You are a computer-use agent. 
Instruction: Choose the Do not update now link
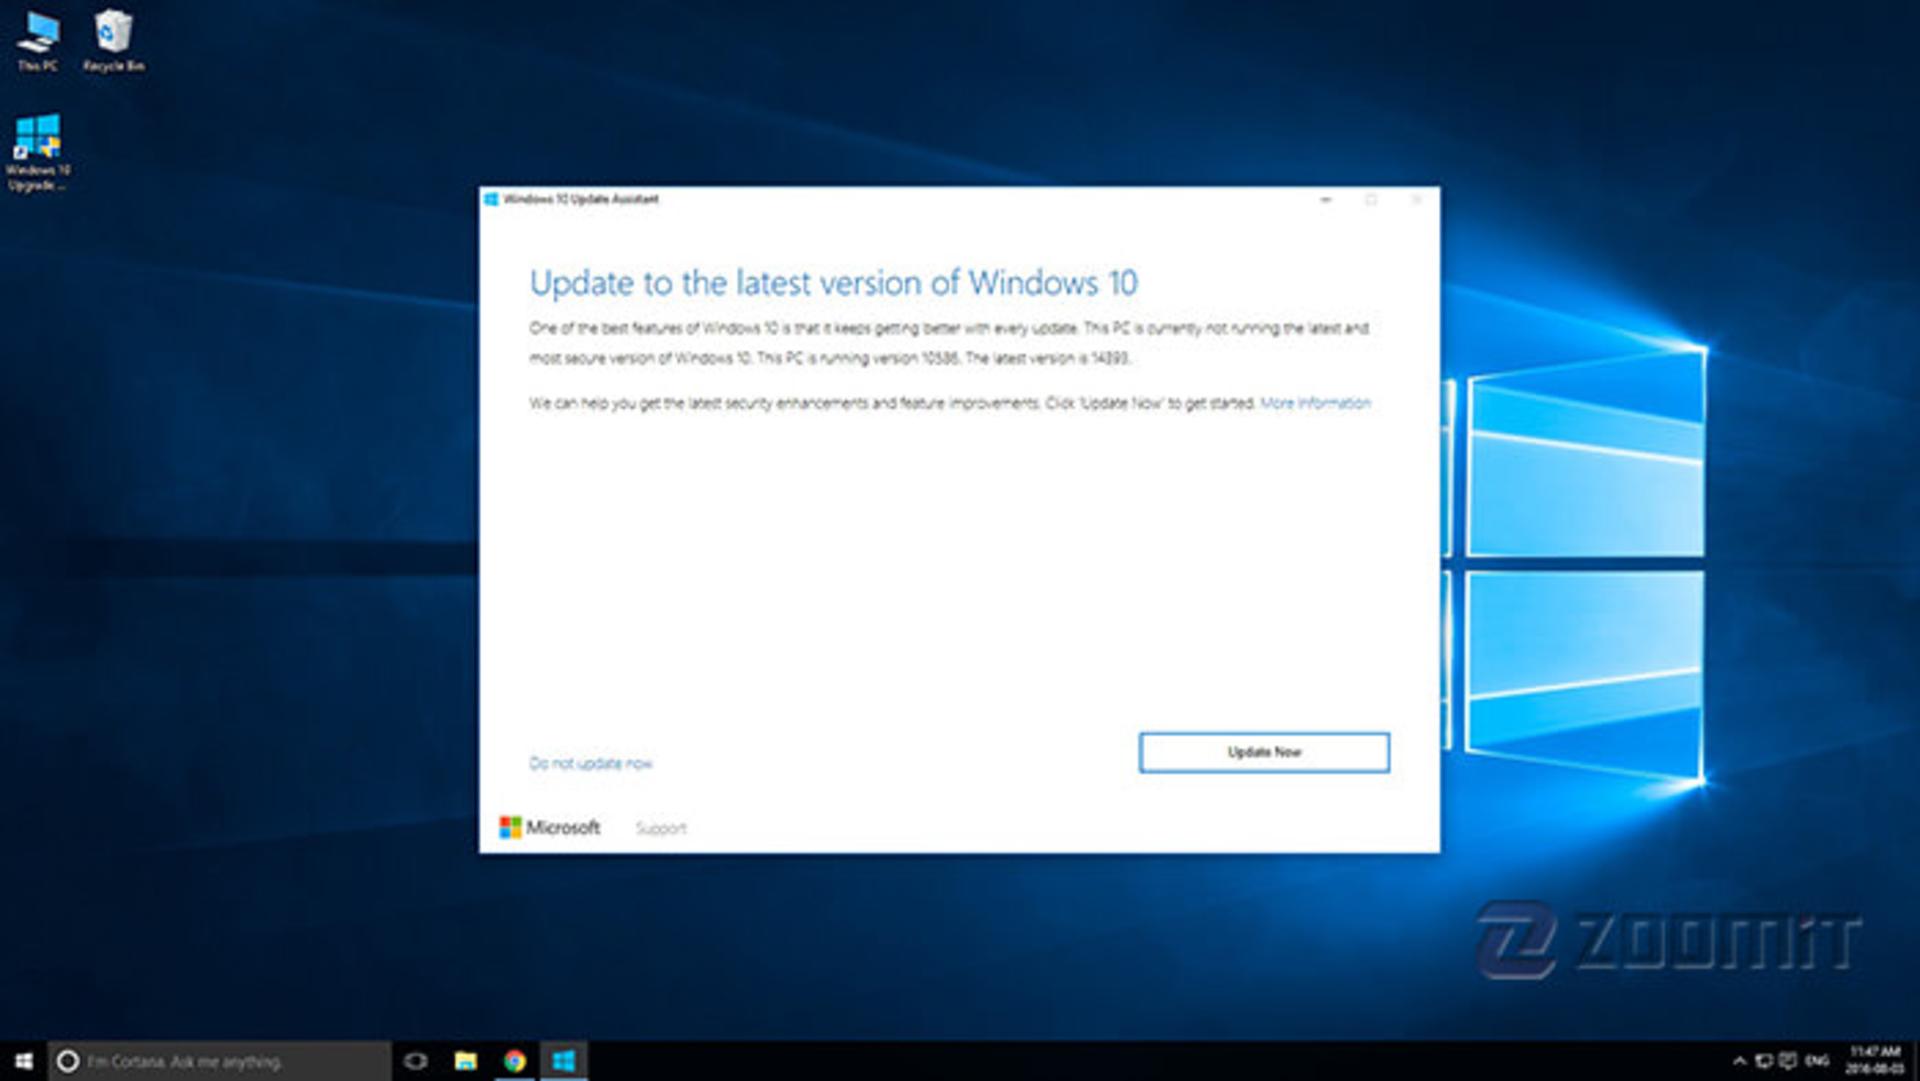click(591, 763)
